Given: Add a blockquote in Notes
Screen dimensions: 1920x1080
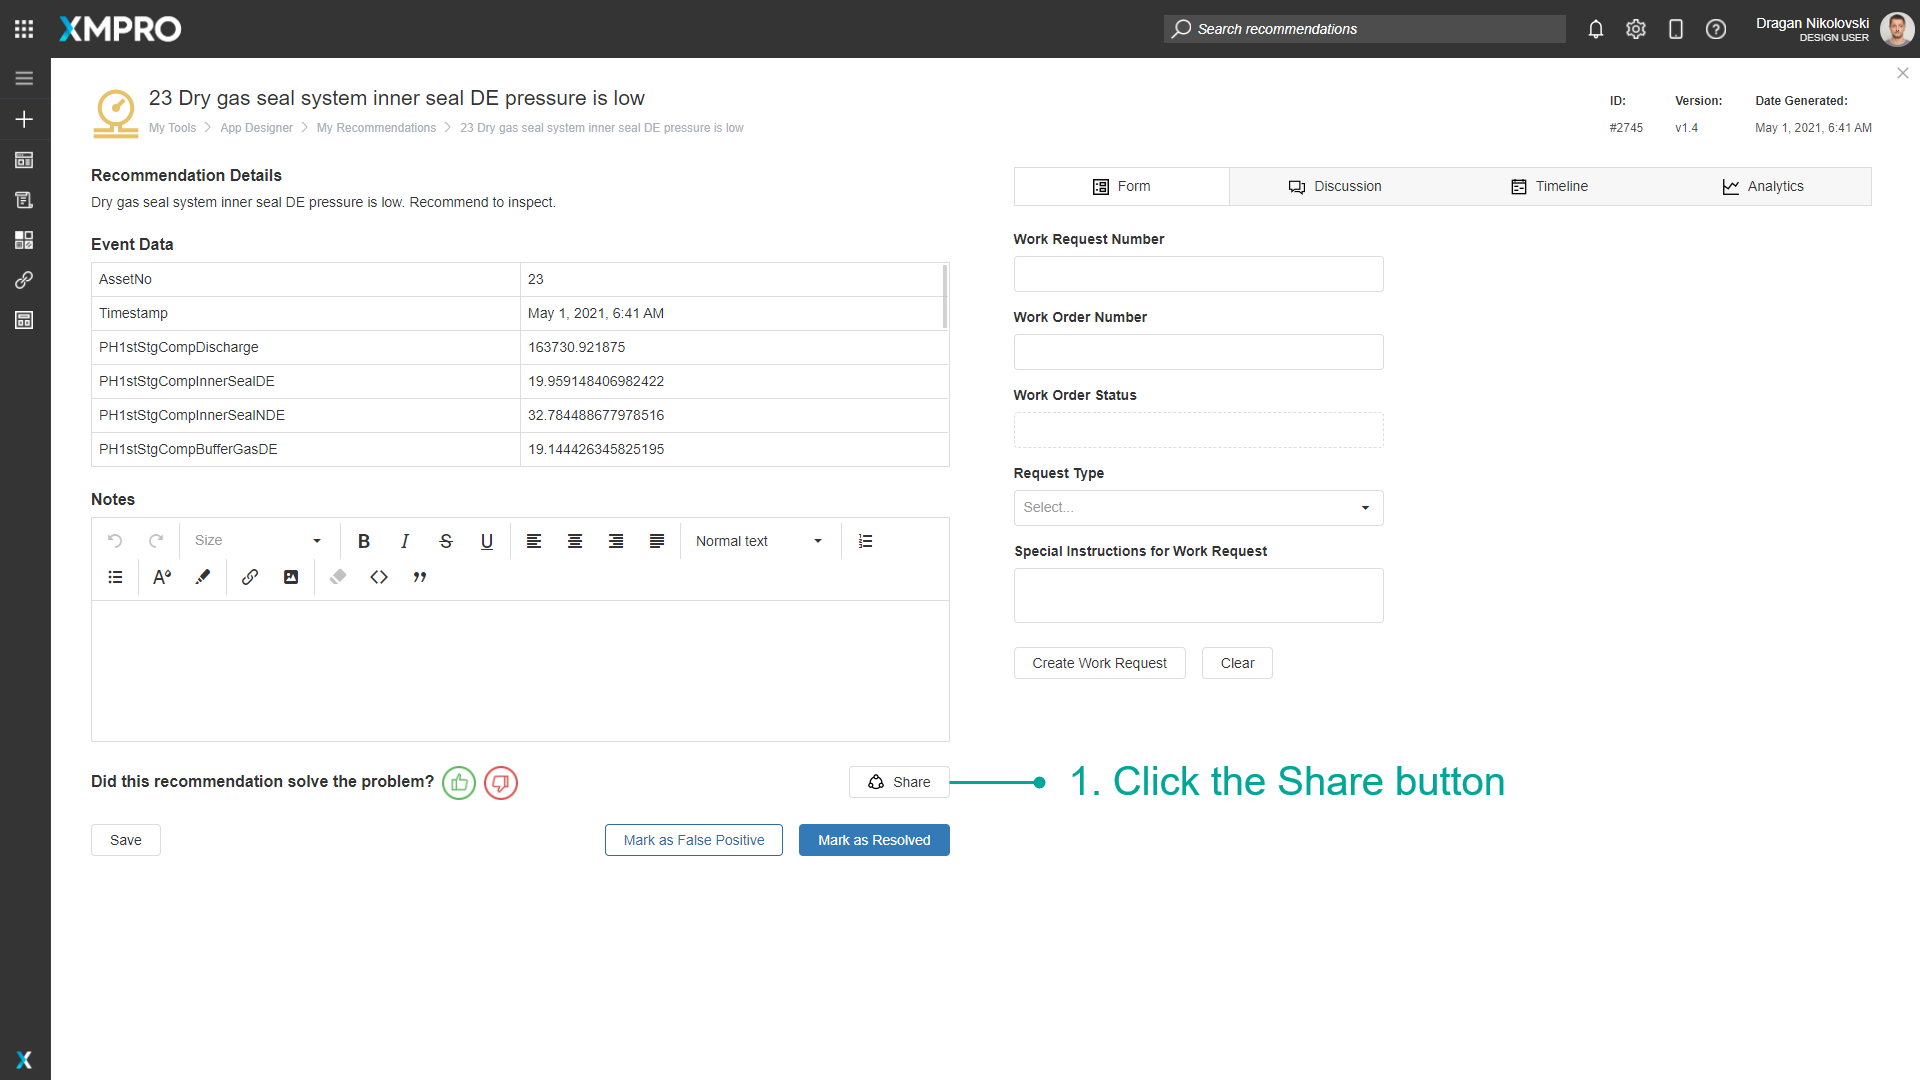Looking at the screenshot, I should 420,577.
